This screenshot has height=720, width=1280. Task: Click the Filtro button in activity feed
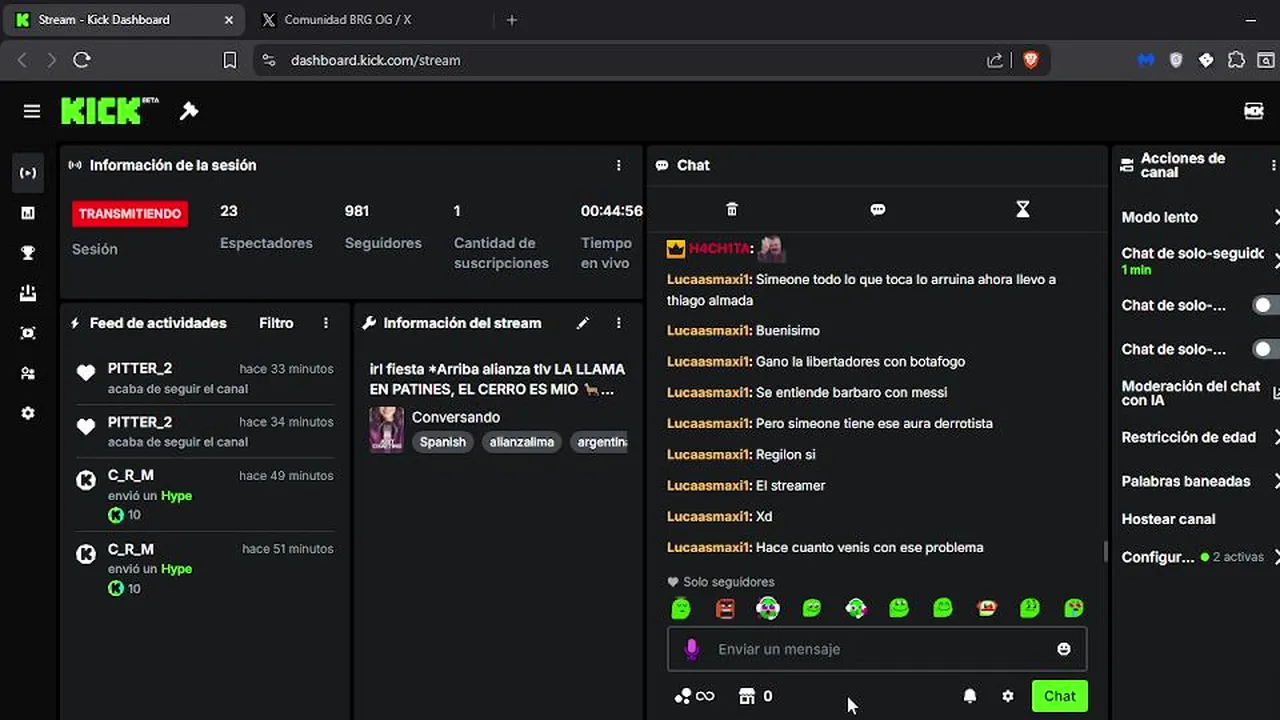click(x=276, y=323)
